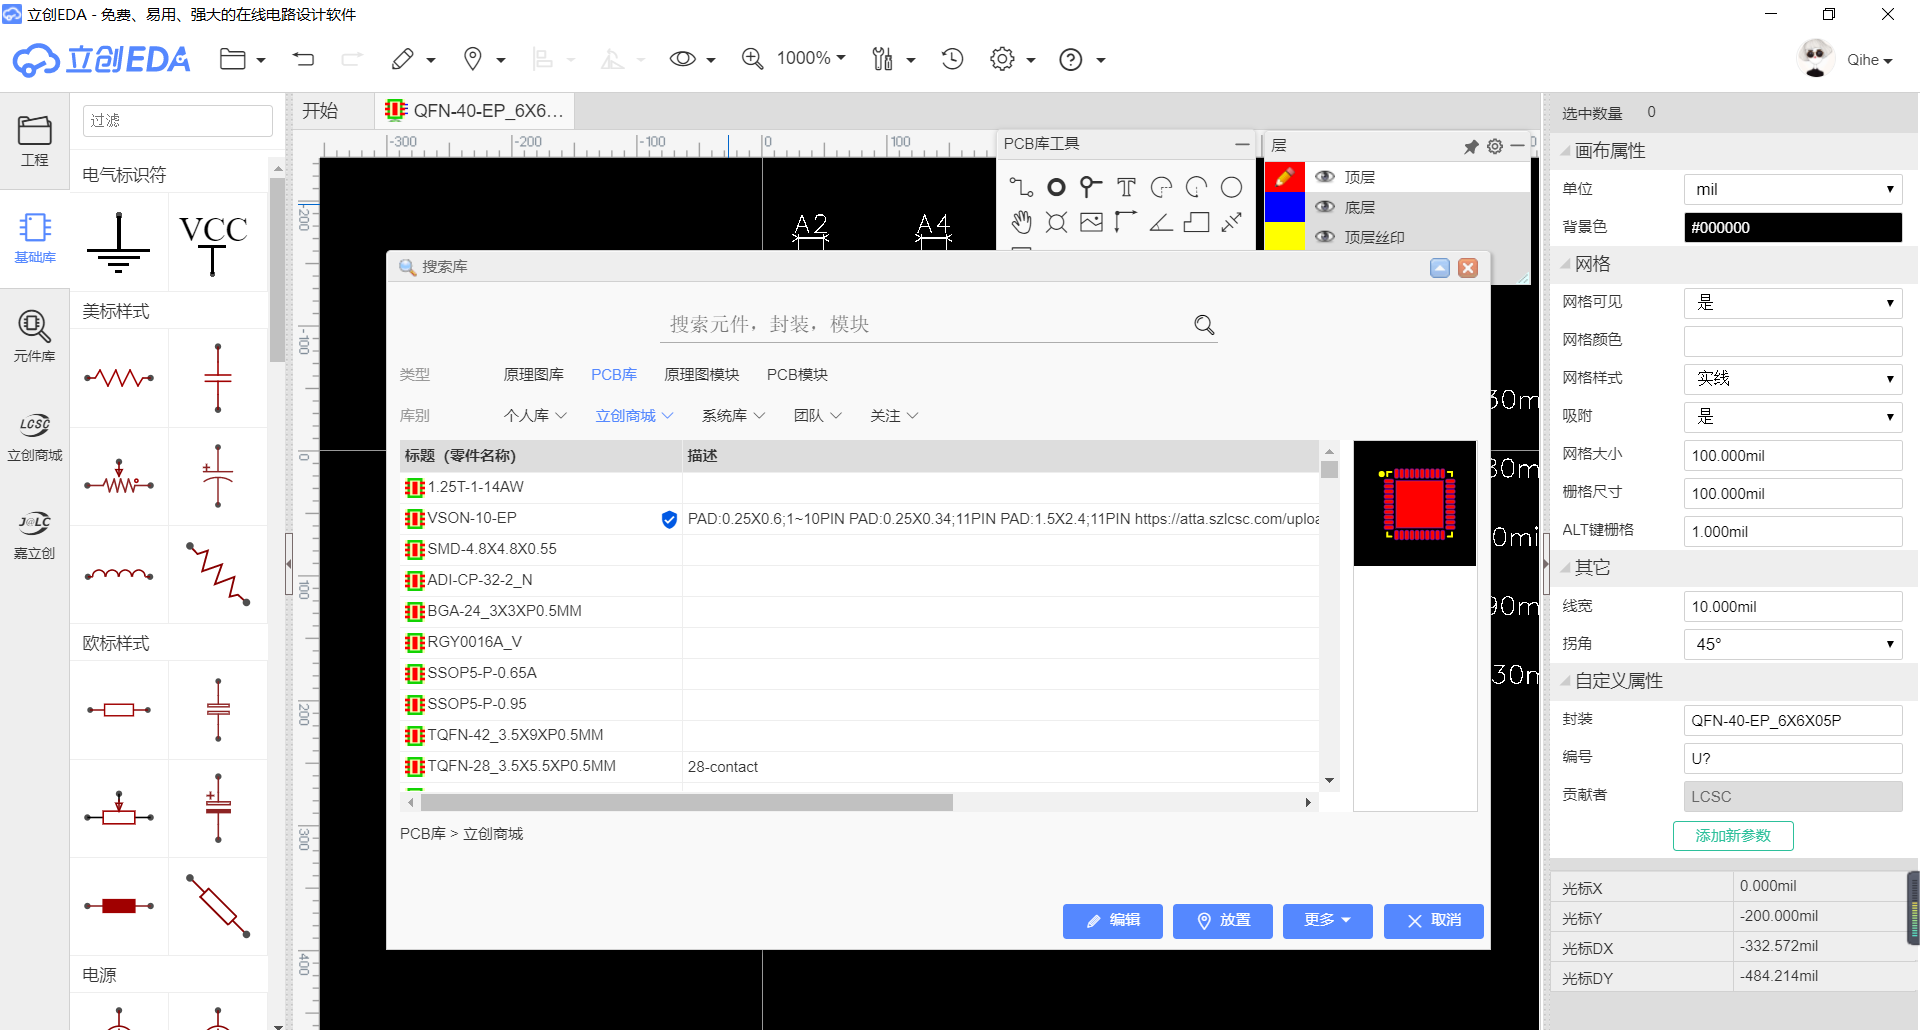Screen dimensions: 1920x1030
Task: Select the Circle tool in PCB tools
Action: (x=1231, y=187)
